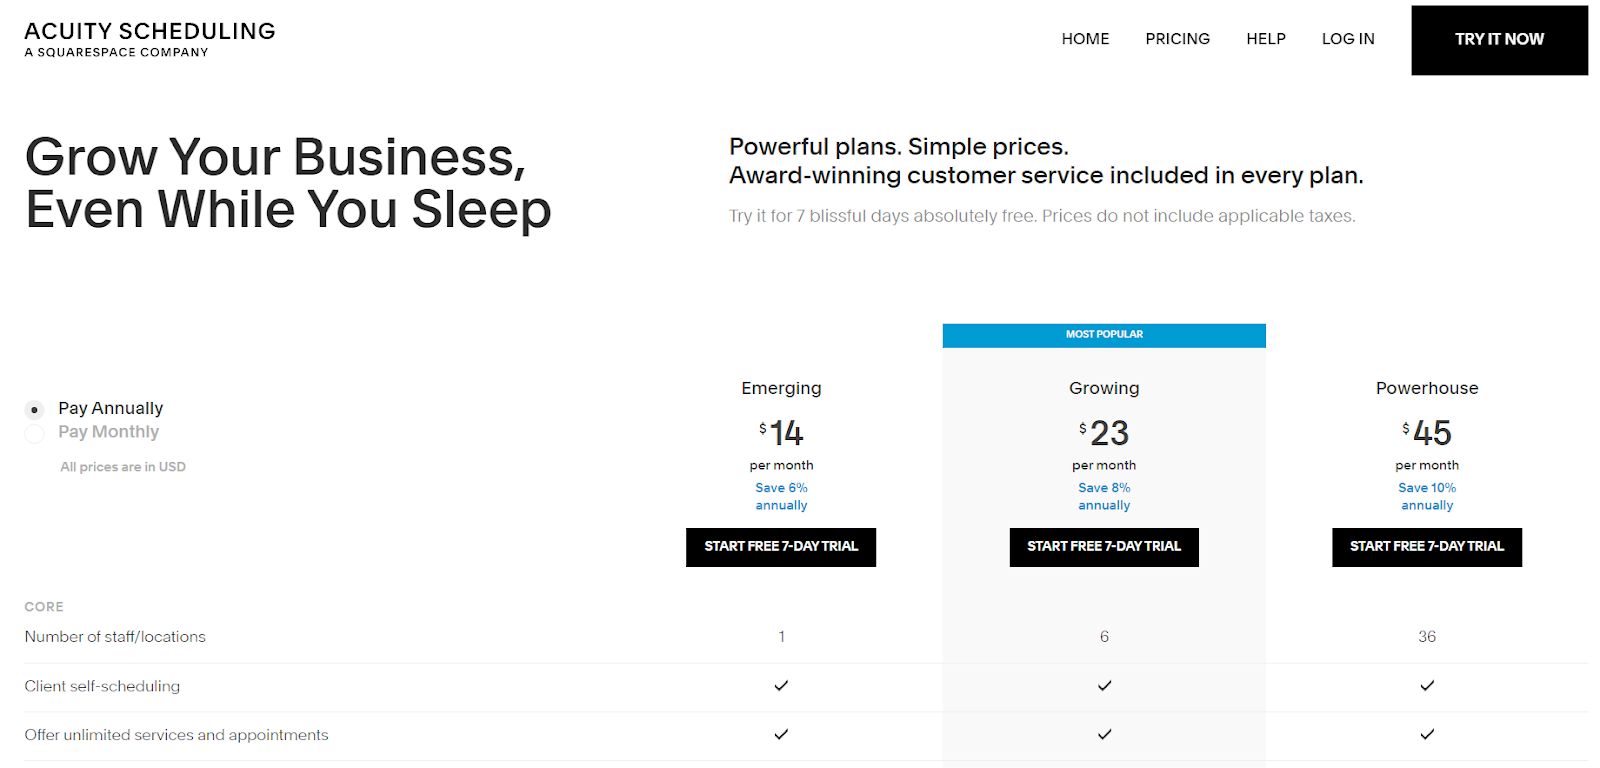Screen dimensions: 1600x768
Task: Start free trial for Growing plan
Action: pyautogui.click(x=1104, y=547)
